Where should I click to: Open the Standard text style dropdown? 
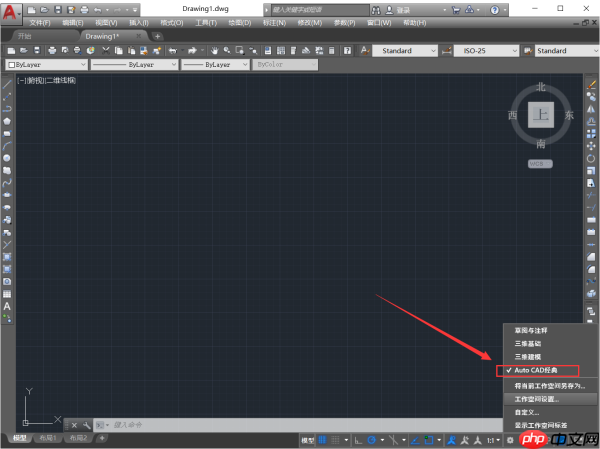[x=405, y=51]
